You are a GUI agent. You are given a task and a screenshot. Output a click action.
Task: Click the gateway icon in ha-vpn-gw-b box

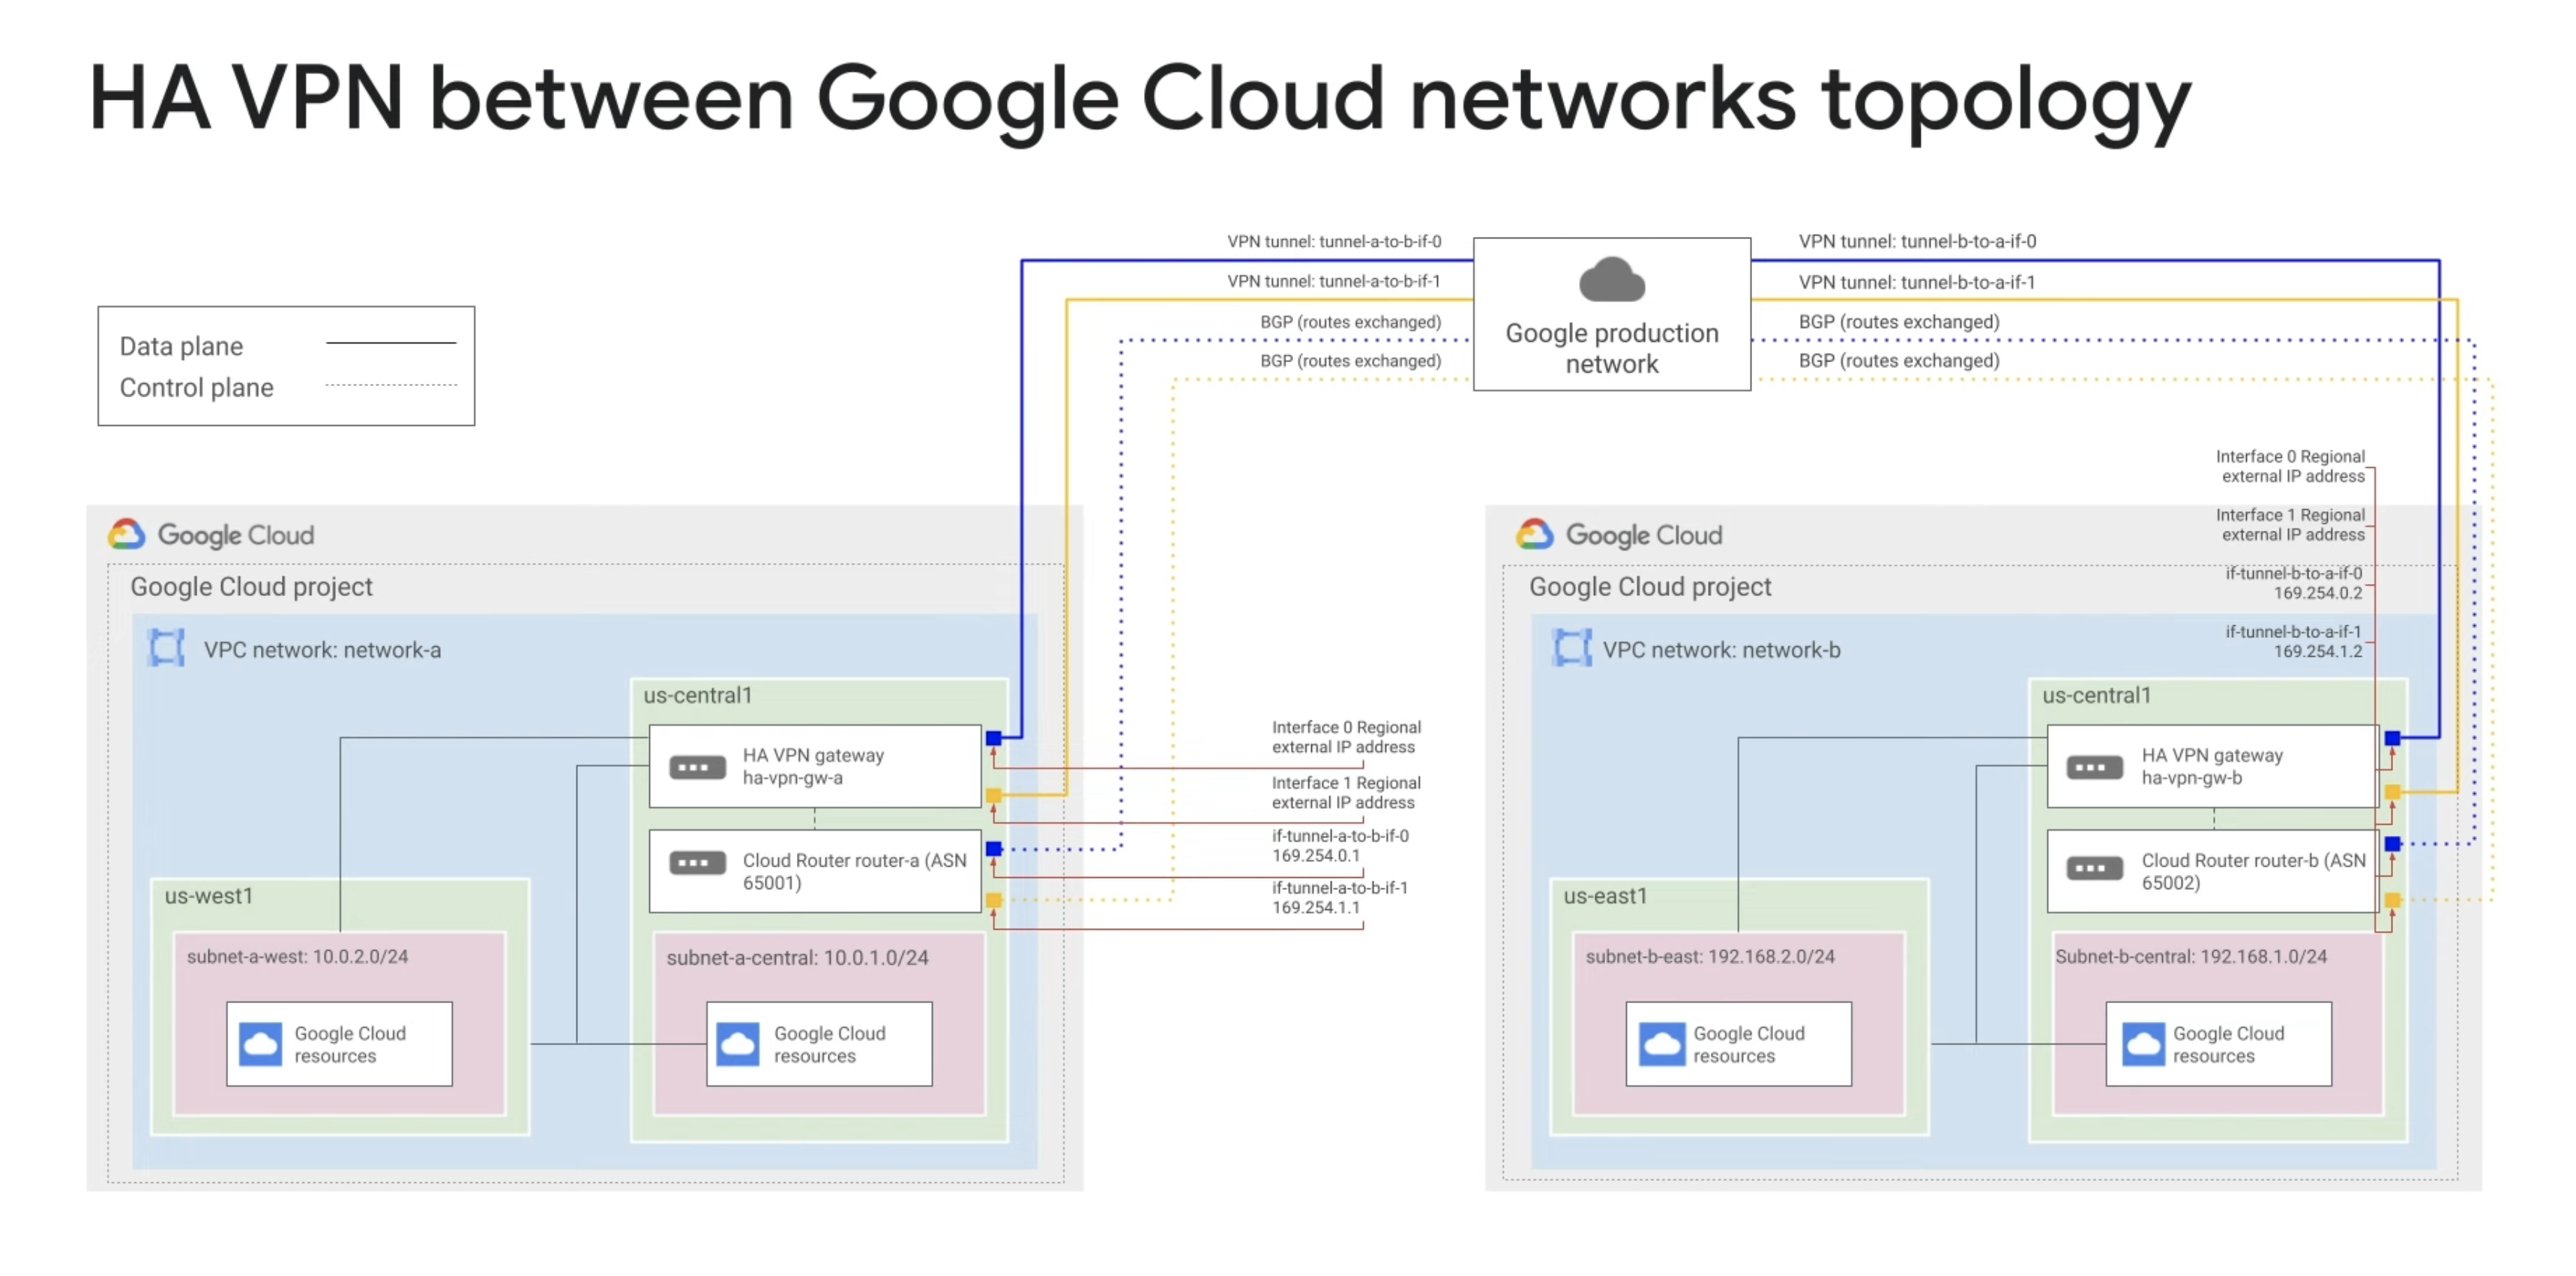(2094, 768)
